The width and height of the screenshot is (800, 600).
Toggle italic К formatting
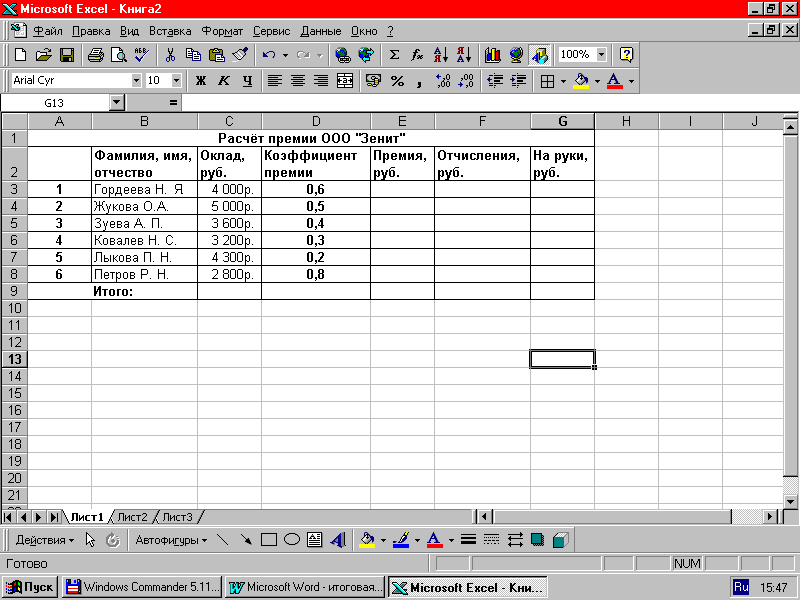click(223, 81)
